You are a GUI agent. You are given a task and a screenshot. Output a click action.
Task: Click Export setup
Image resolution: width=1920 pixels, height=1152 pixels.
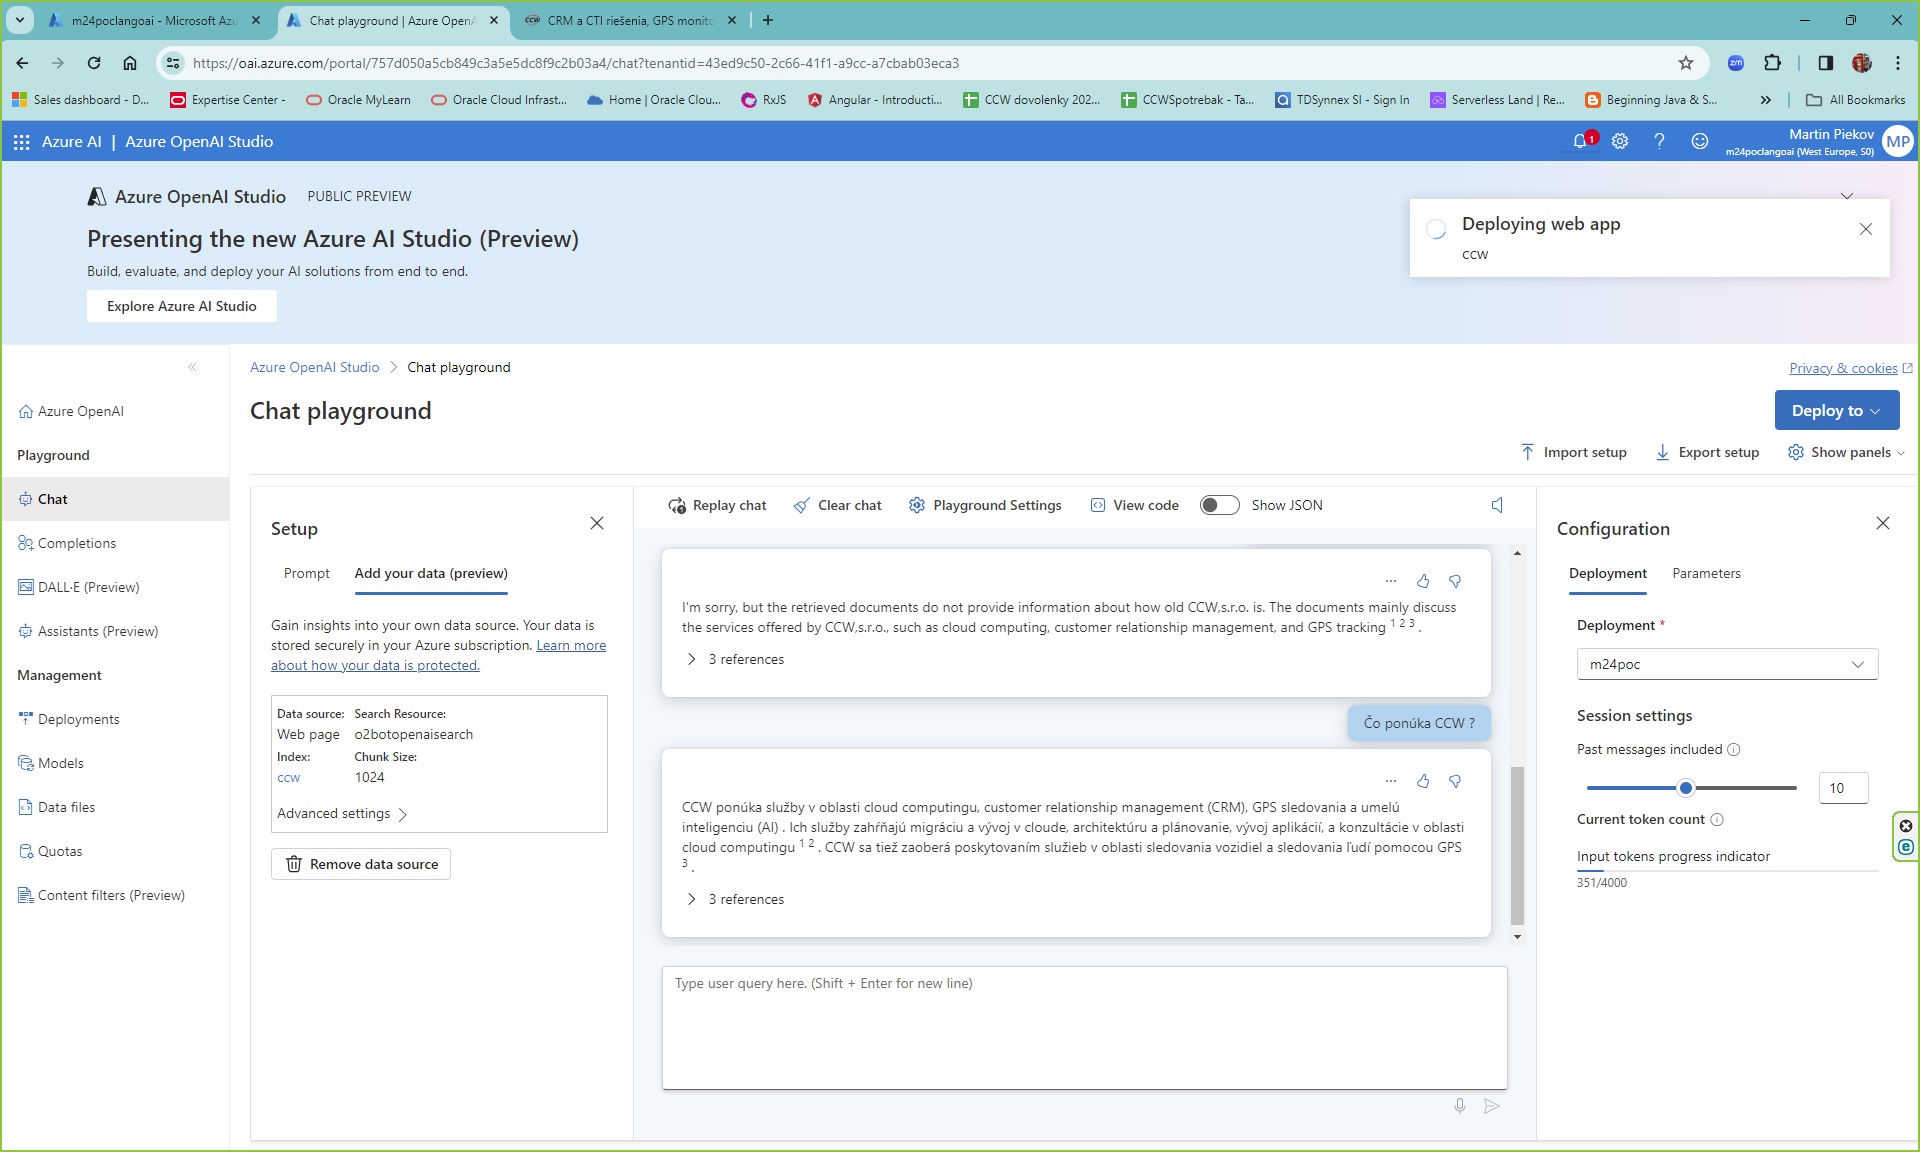click(x=1707, y=452)
